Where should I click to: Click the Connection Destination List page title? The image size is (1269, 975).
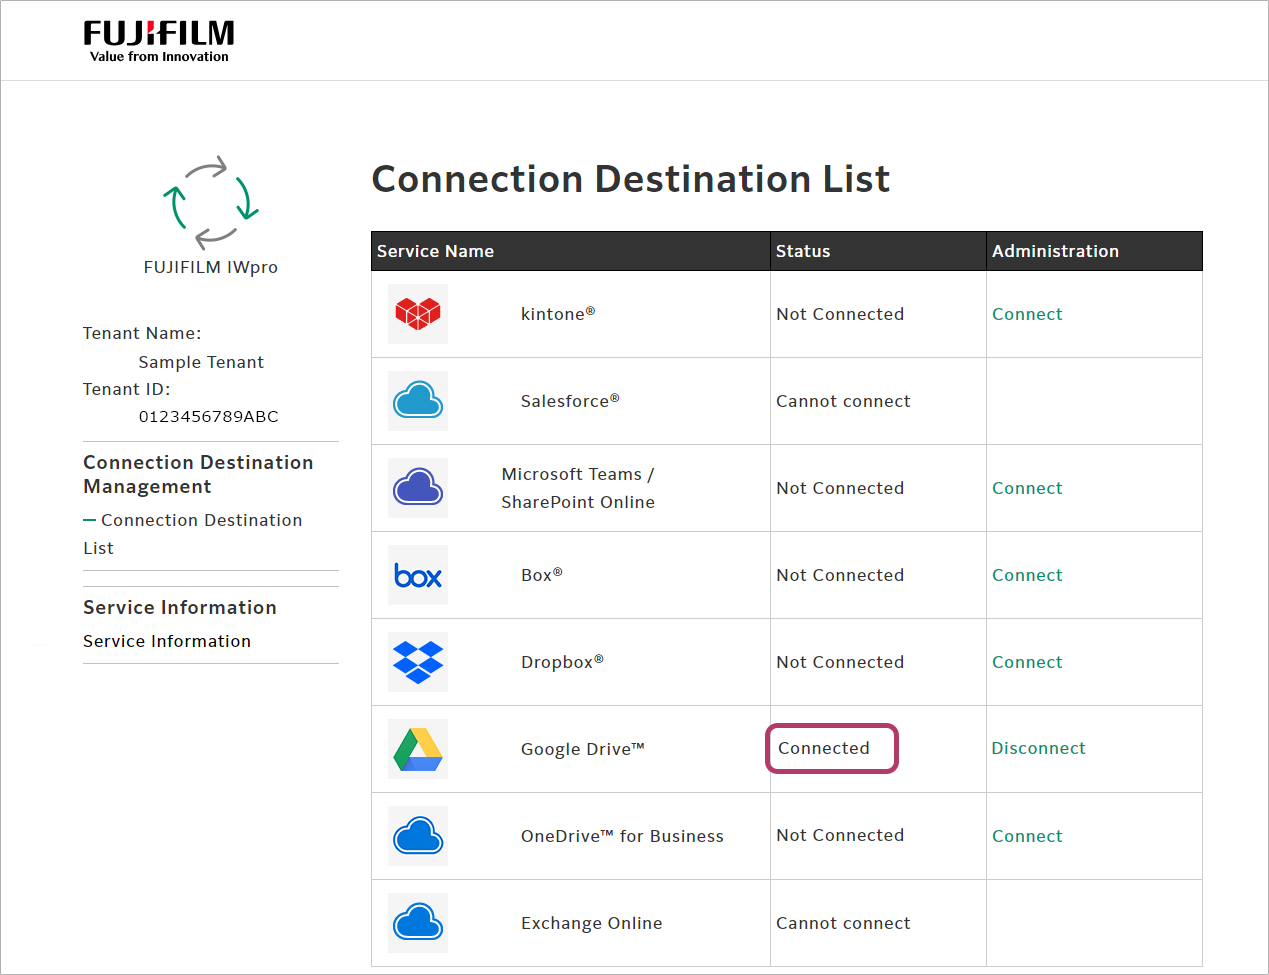[631, 179]
